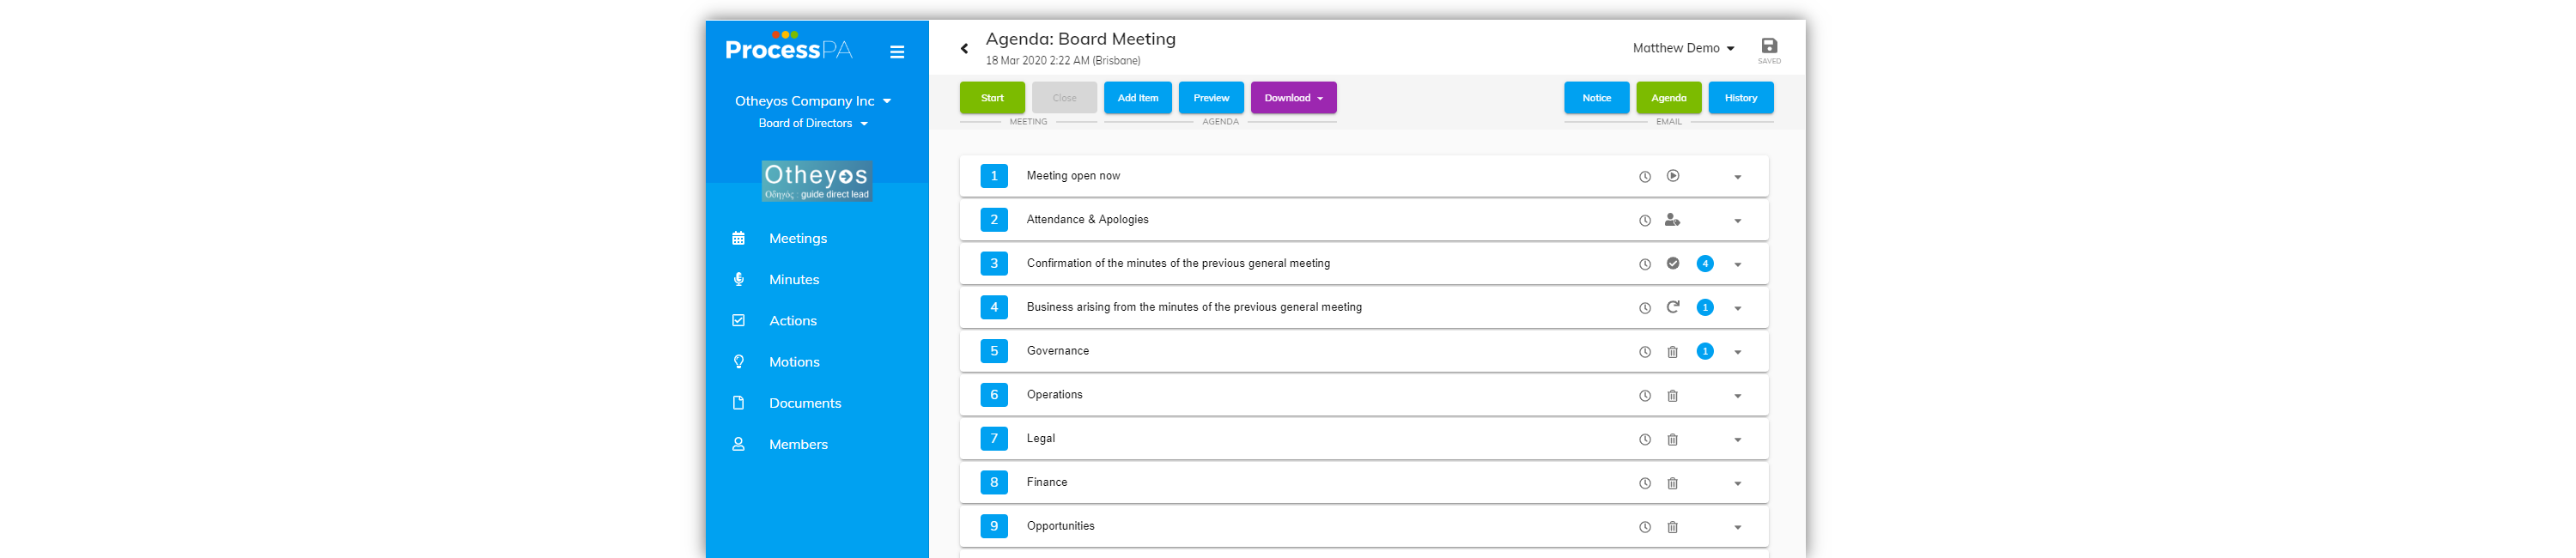2576x558 pixels.
Task: Click the hamburger menu icon in sidebar
Action: 897,52
